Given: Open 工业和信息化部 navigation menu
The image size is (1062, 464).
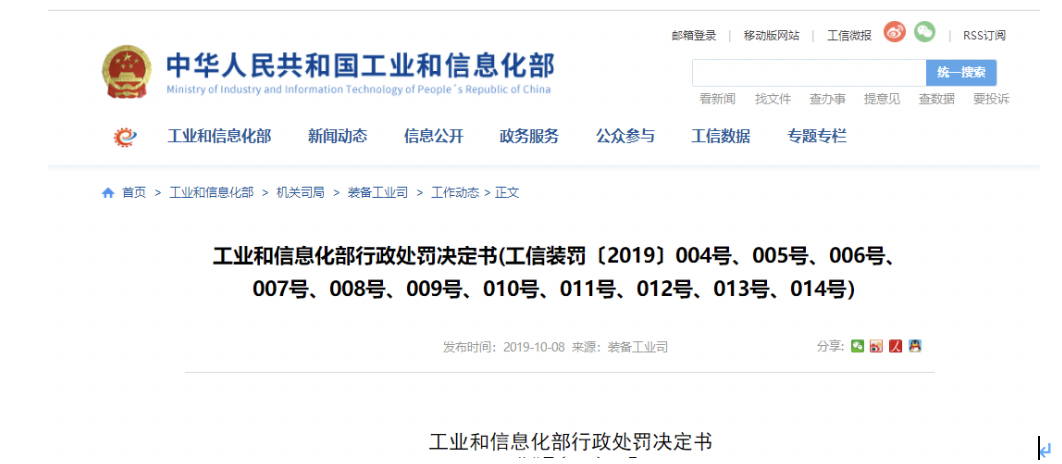Looking at the screenshot, I should (219, 137).
